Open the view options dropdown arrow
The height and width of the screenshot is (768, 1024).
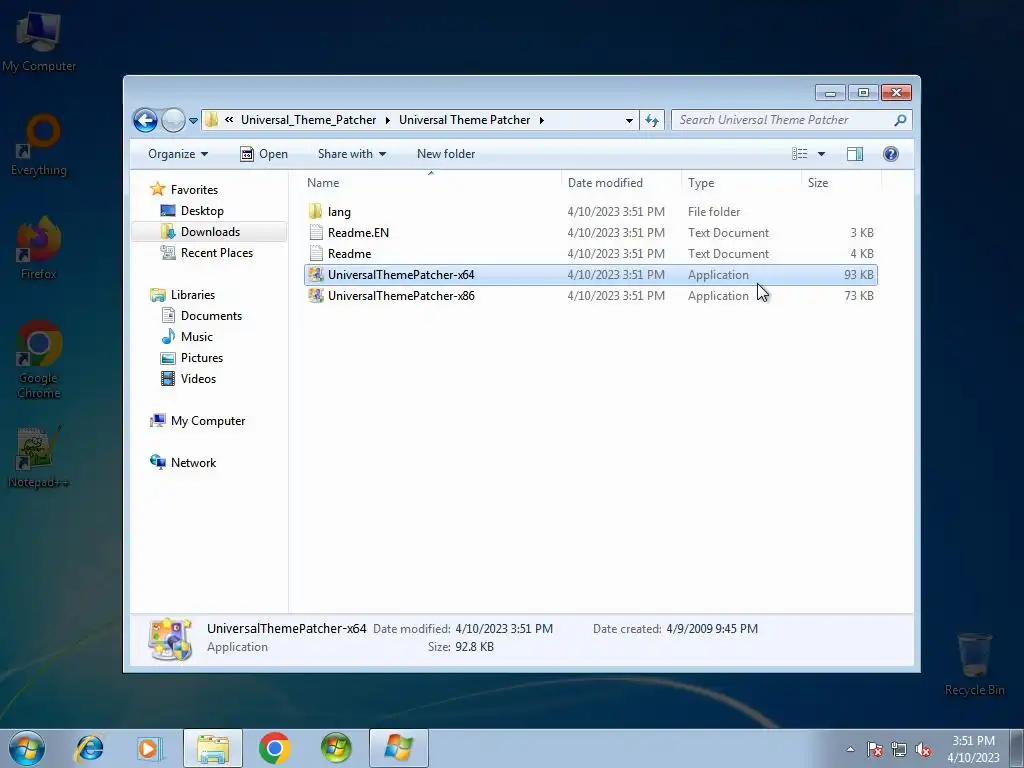(822, 154)
